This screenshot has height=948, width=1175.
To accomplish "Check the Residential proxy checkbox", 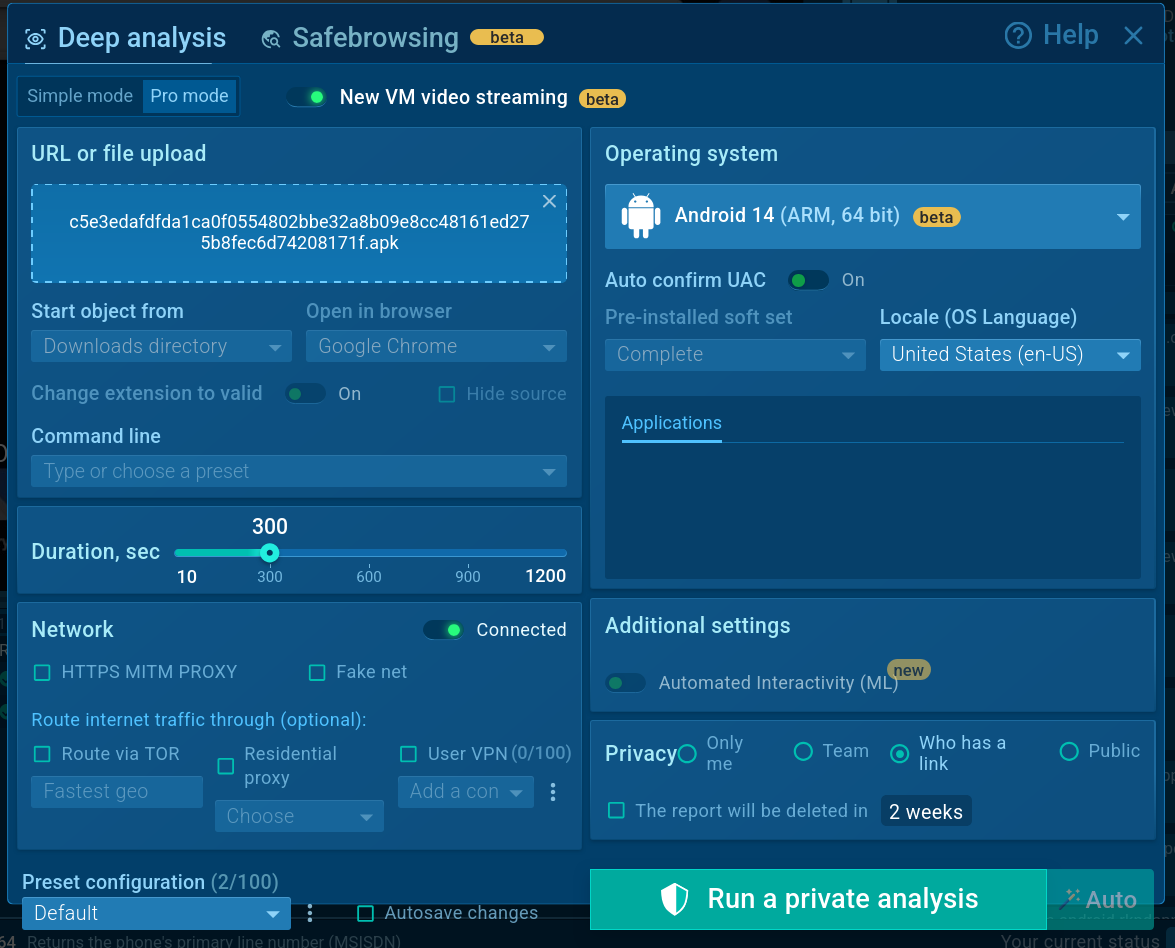I will point(226,766).
